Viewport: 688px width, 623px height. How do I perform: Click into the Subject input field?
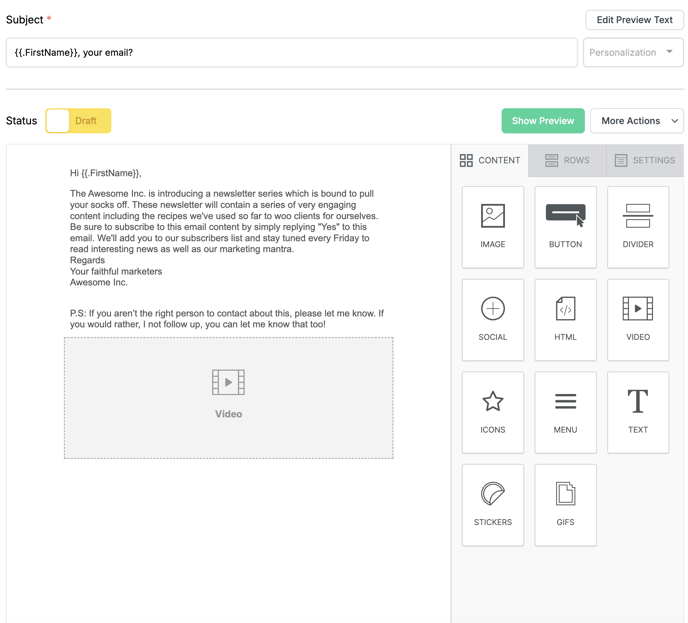point(291,53)
